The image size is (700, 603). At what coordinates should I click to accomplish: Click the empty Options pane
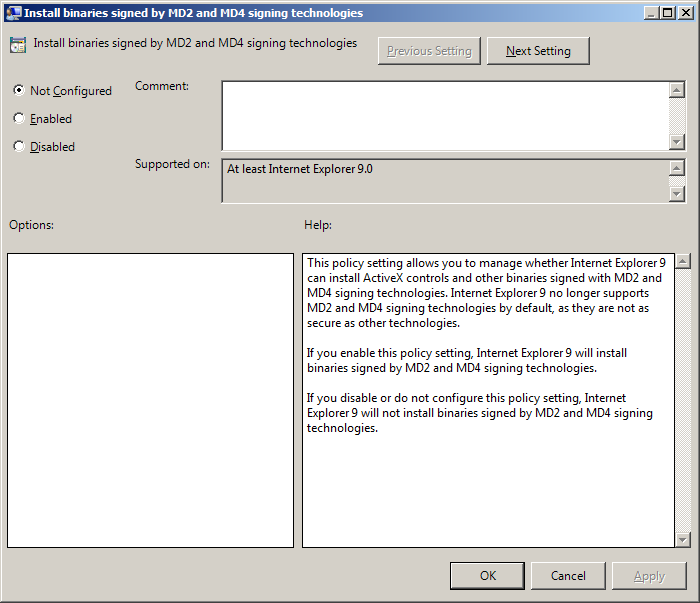coord(150,400)
